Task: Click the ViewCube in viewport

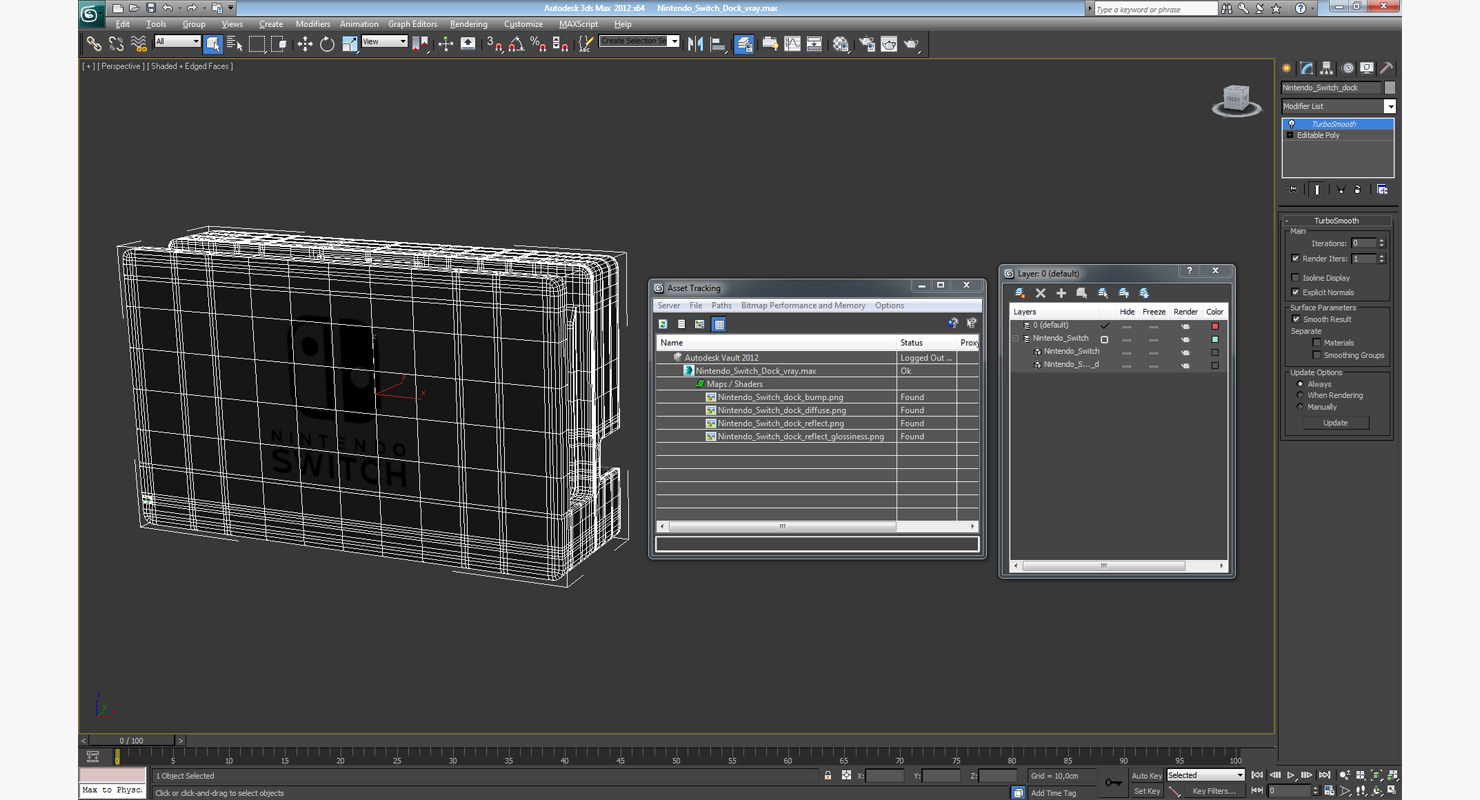Action: pyautogui.click(x=1236, y=100)
